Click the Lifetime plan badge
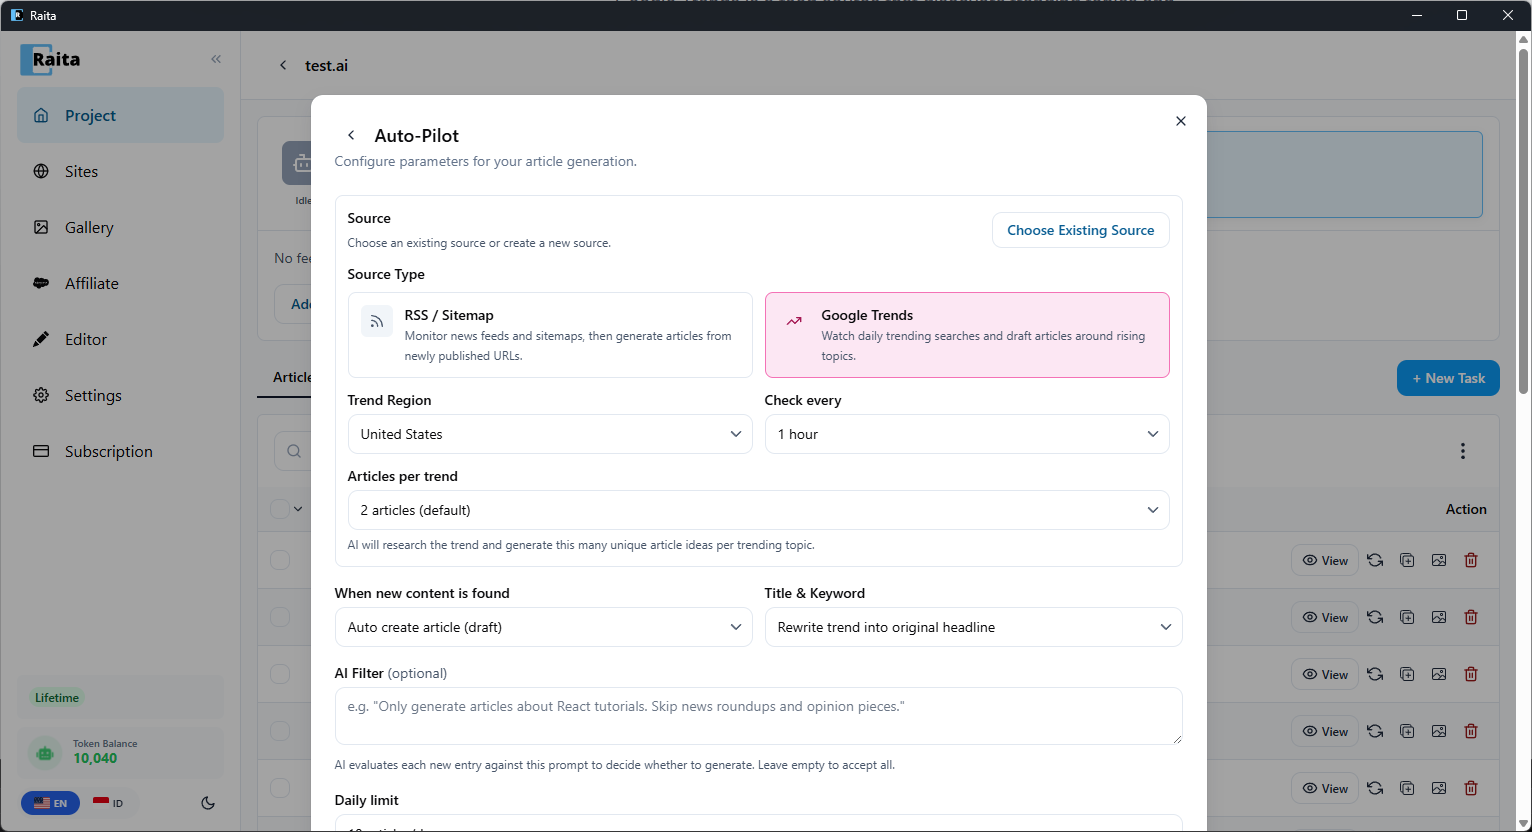1532x832 pixels. 57,698
